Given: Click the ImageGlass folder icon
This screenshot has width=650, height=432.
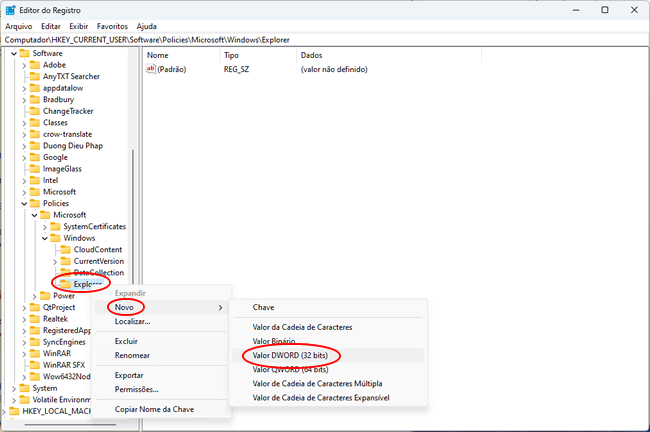Looking at the screenshot, I should click(35, 169).
